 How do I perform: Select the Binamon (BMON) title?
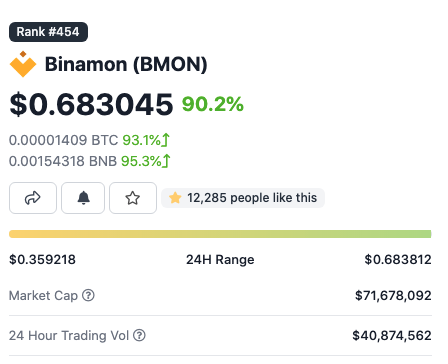126,64
